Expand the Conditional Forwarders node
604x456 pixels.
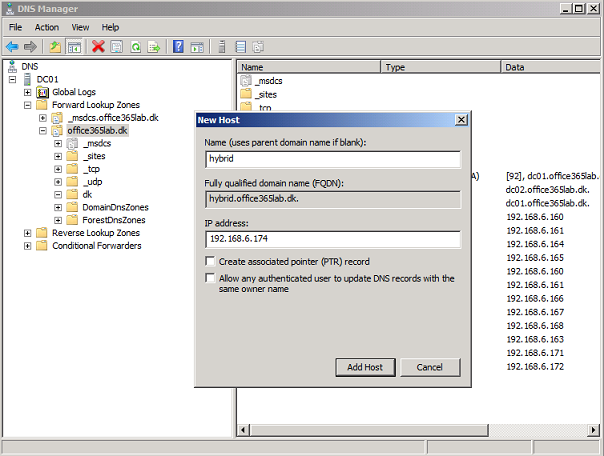click(x=27, y=246)
